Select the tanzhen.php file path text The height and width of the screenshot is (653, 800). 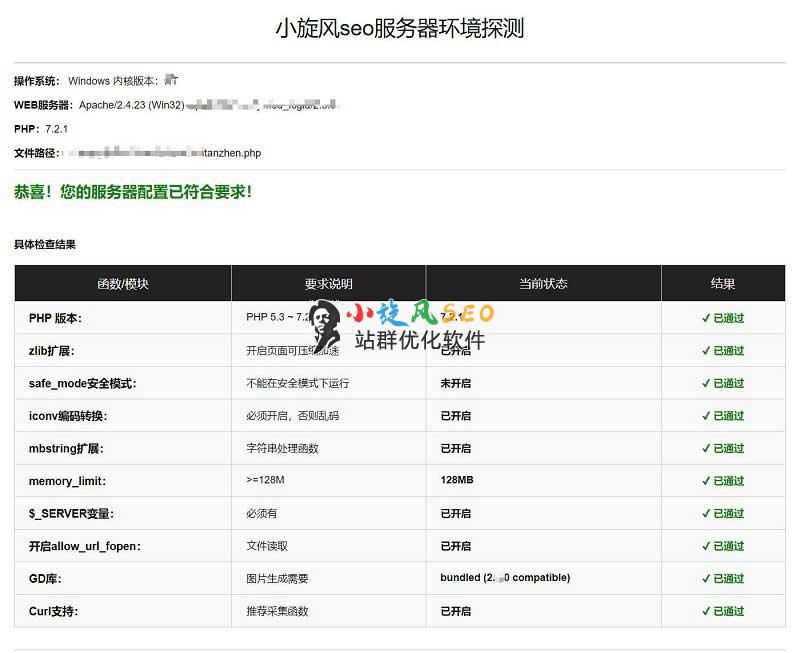pos(232,153)
